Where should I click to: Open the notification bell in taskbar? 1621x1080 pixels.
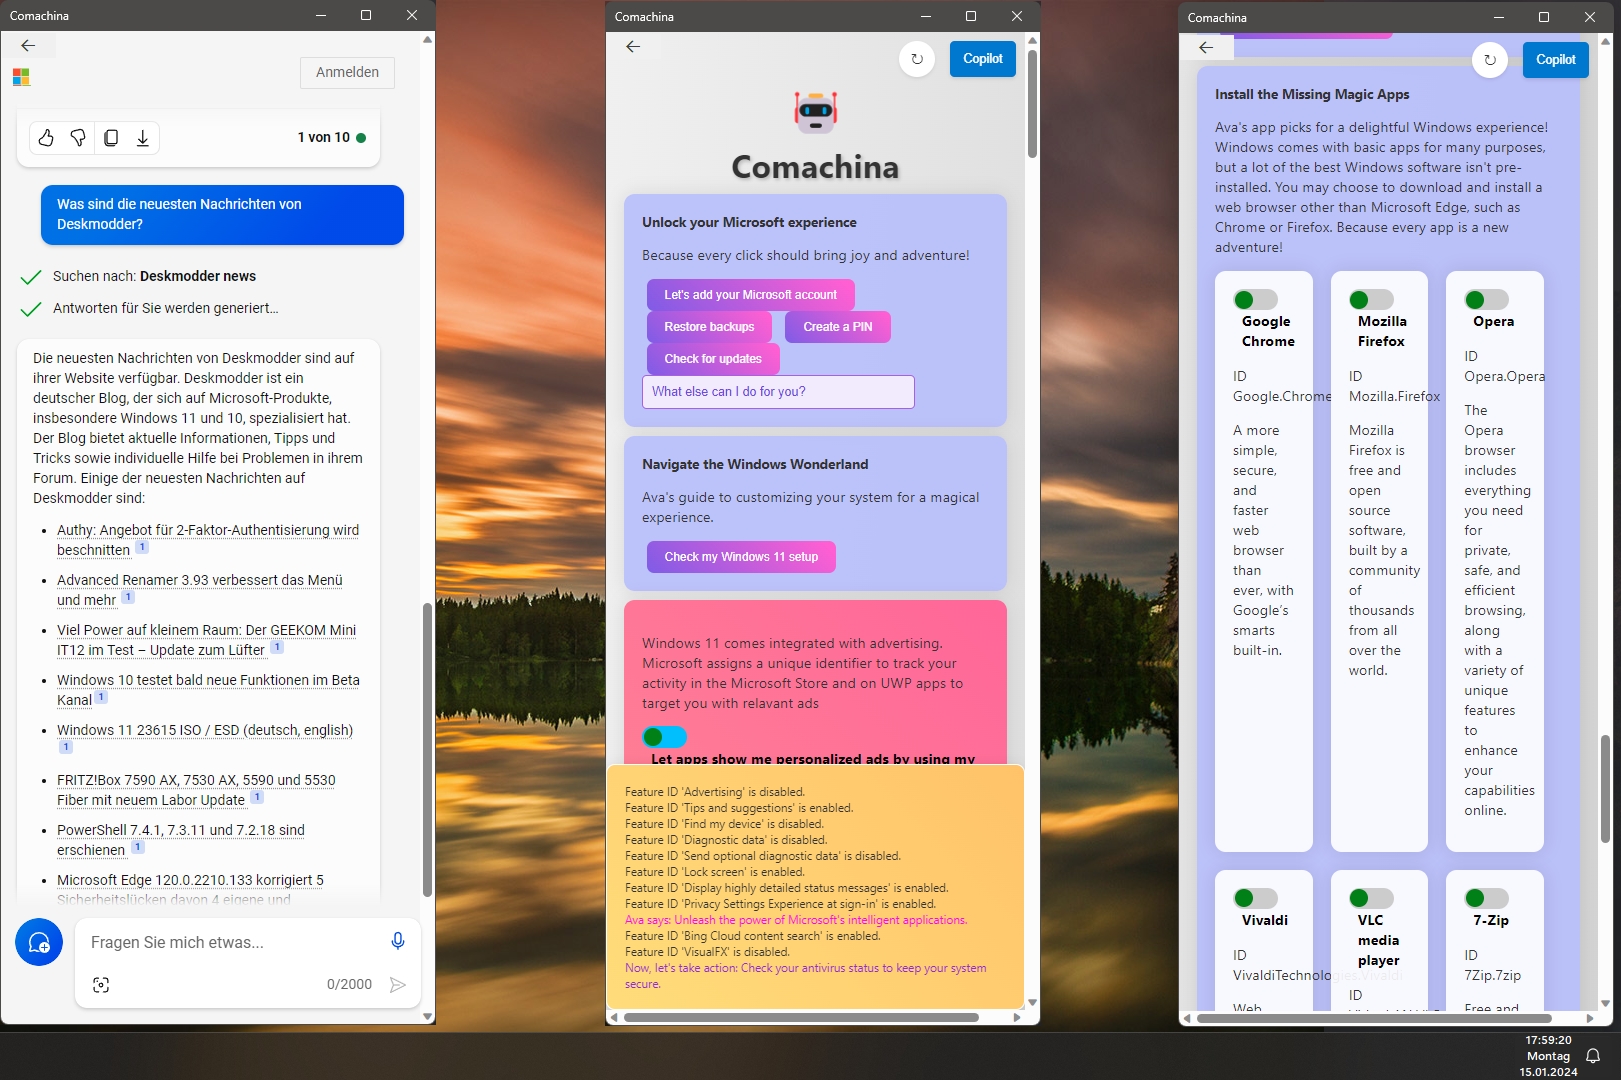click(x=1593, y=1056)
